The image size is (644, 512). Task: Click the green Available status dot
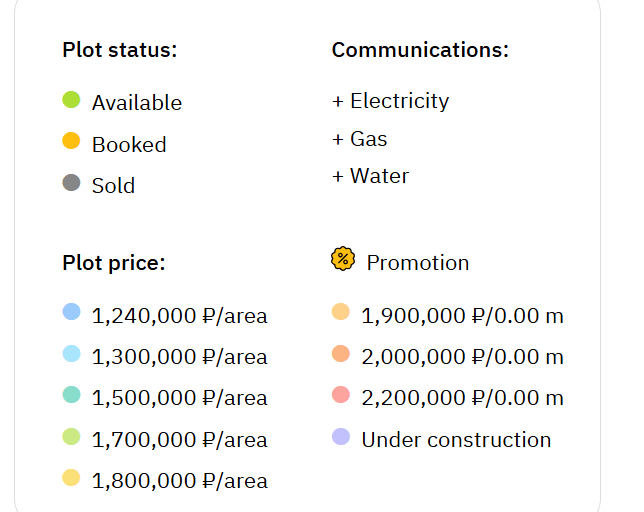point(71,100)
